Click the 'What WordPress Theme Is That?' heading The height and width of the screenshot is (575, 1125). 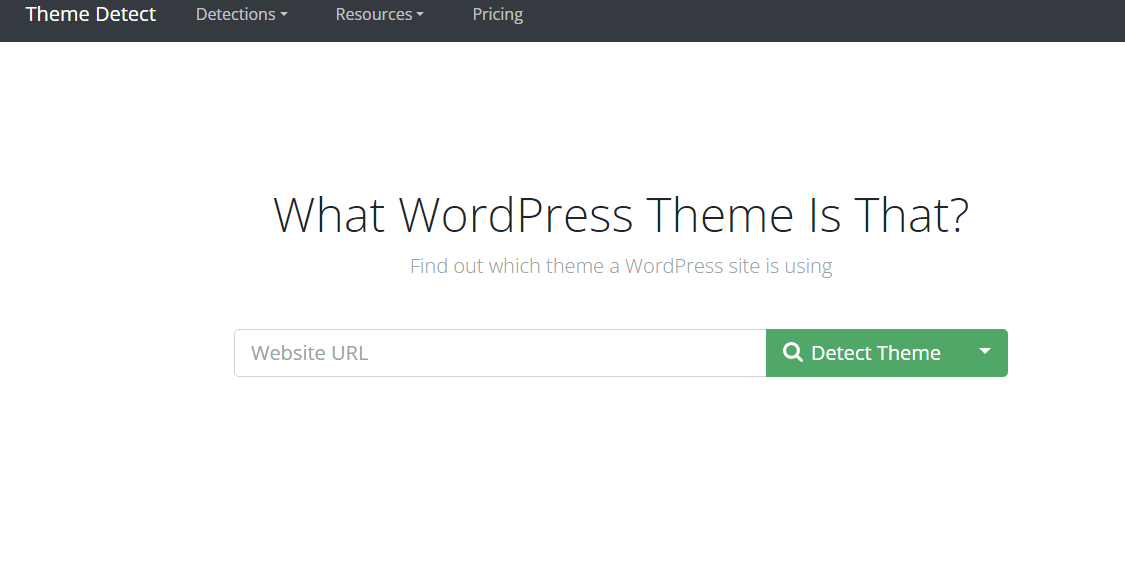coord(621,215)
